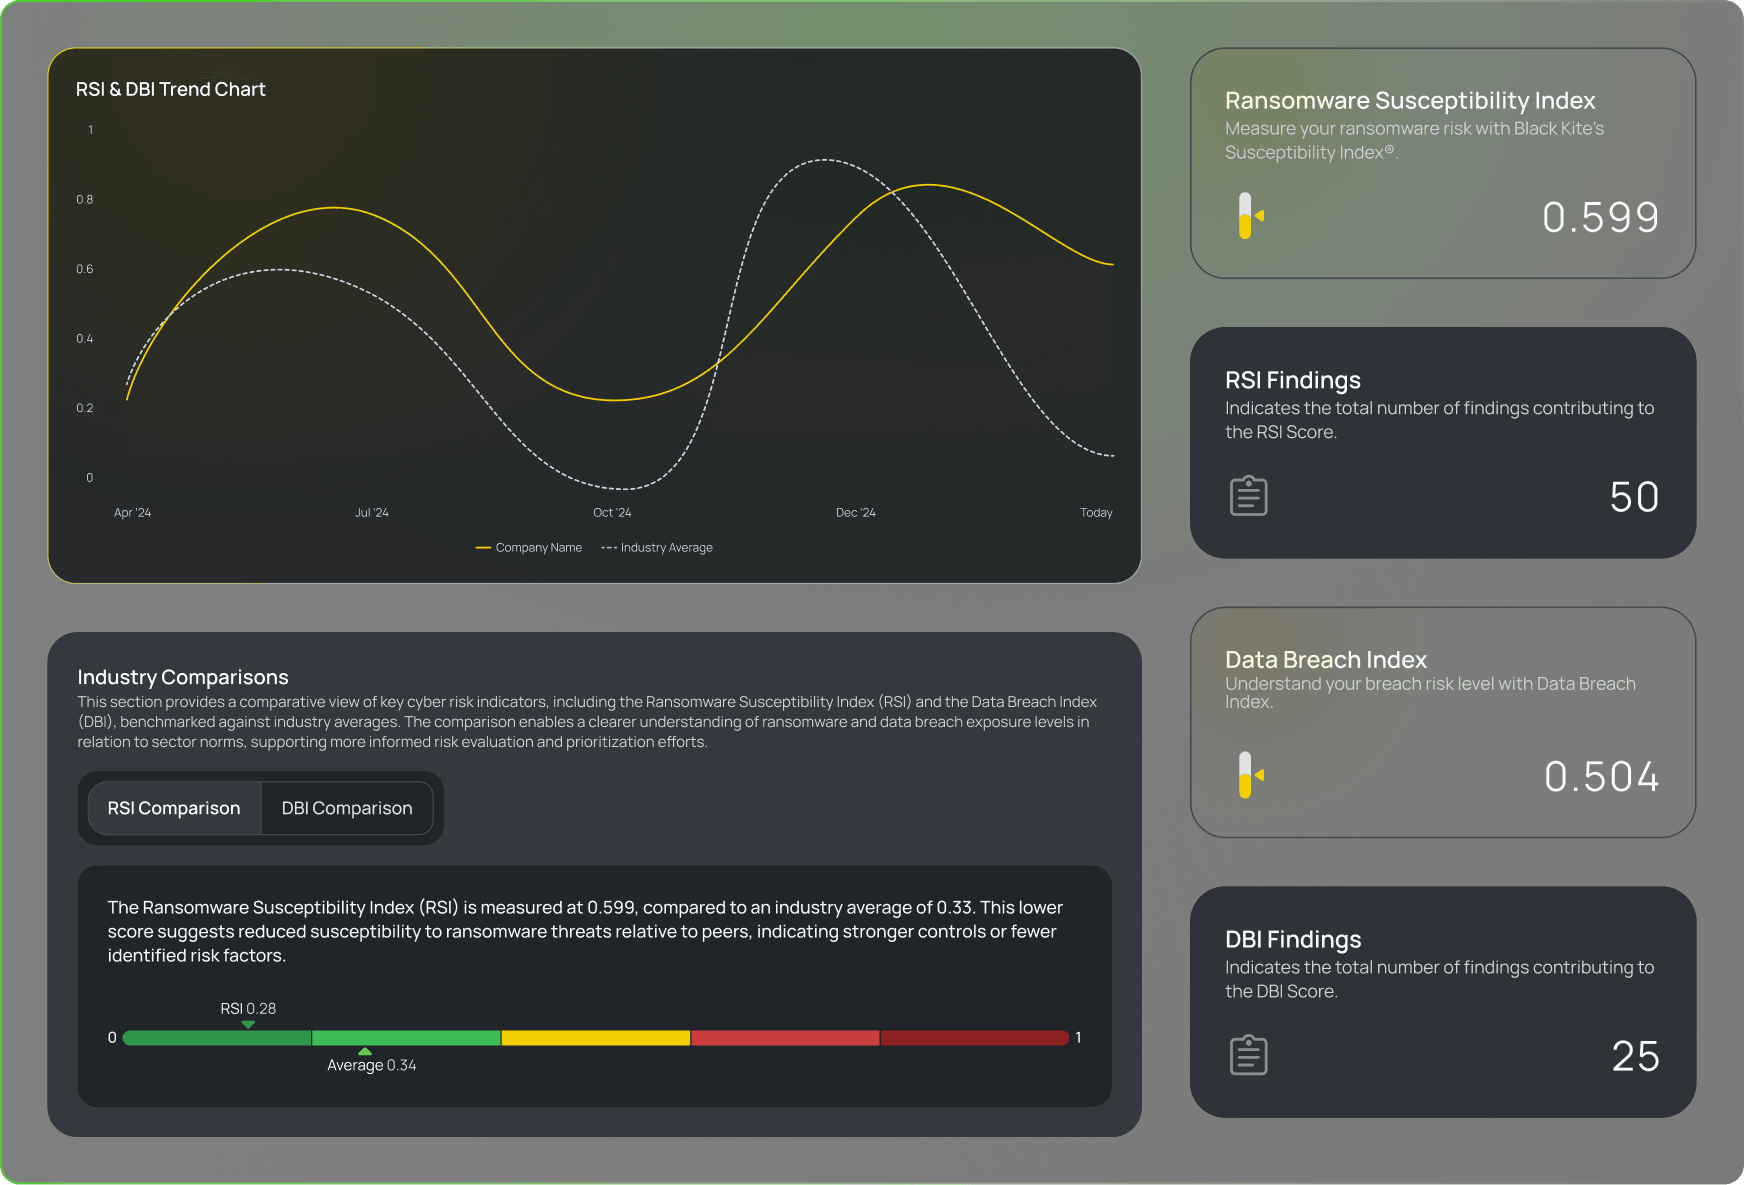This screenshot has width=1744, height=1185.
Task: Click the clipboard icon in RSI Findings card
Action: tap(1248, 496)
